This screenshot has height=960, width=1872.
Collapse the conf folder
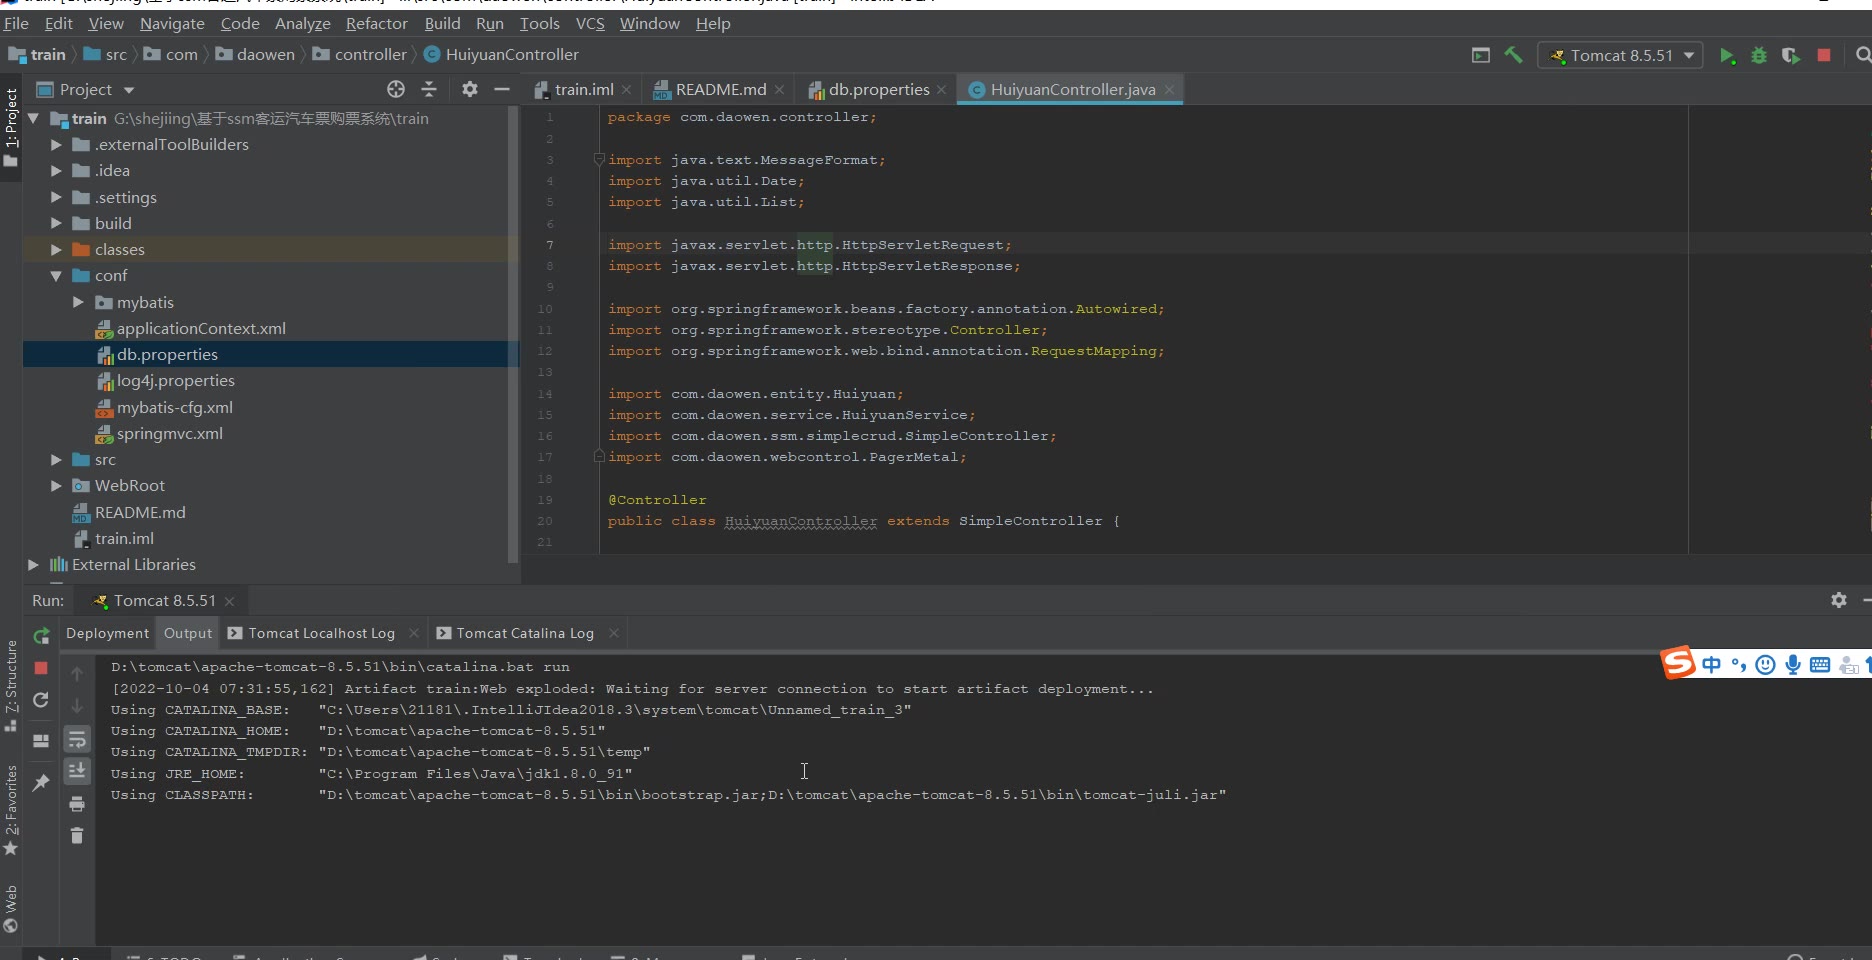(x=56, y=276)
